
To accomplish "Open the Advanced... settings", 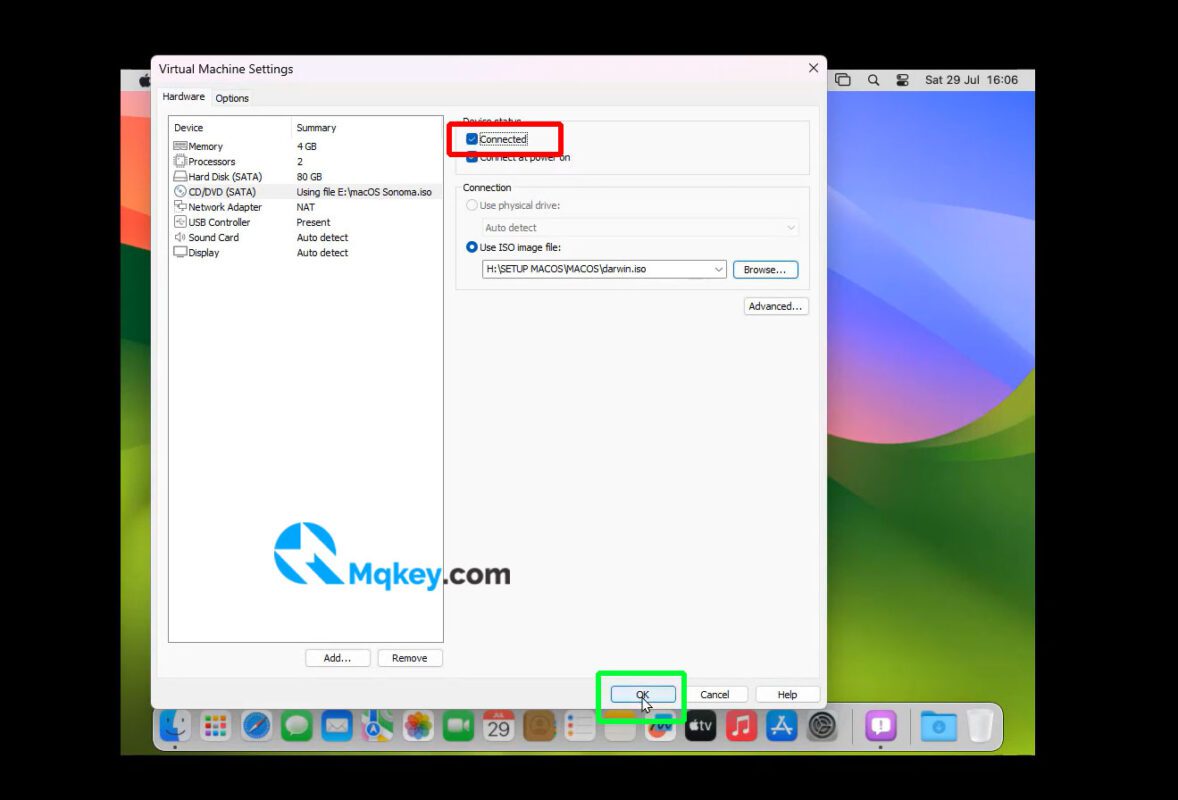I will [775, 306].
